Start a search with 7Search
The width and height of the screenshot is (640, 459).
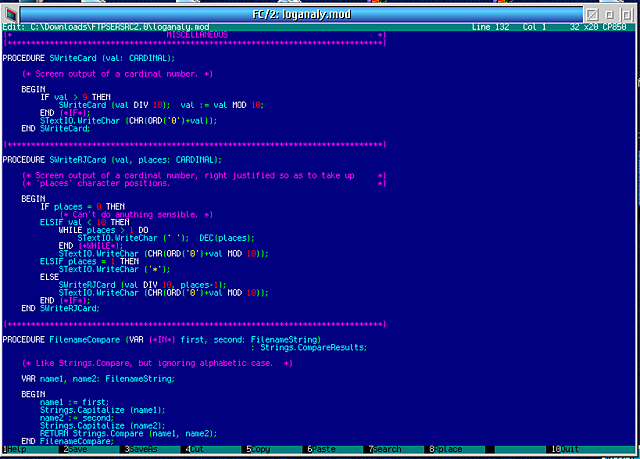click(x=384, y=449)
